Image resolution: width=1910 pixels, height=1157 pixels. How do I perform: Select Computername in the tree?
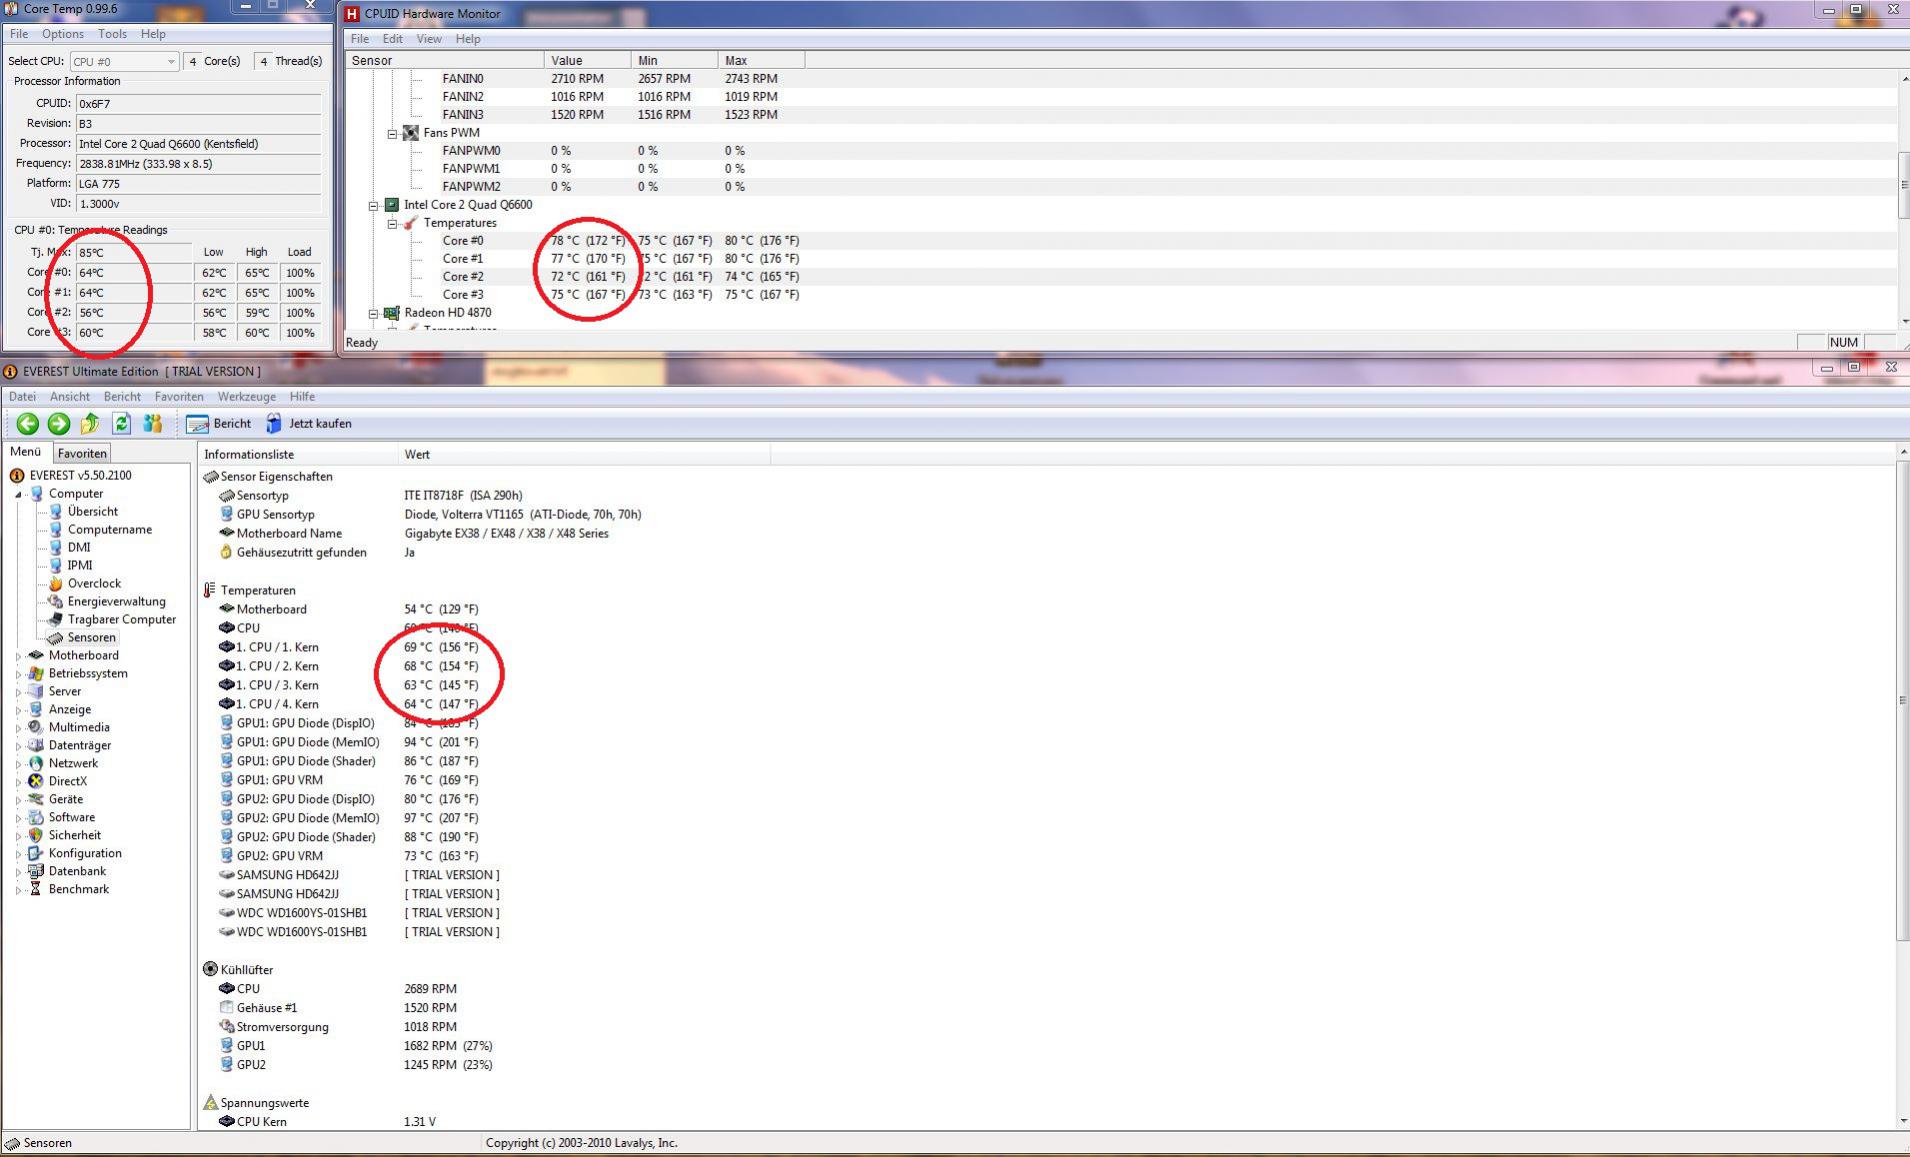(110, 530)
